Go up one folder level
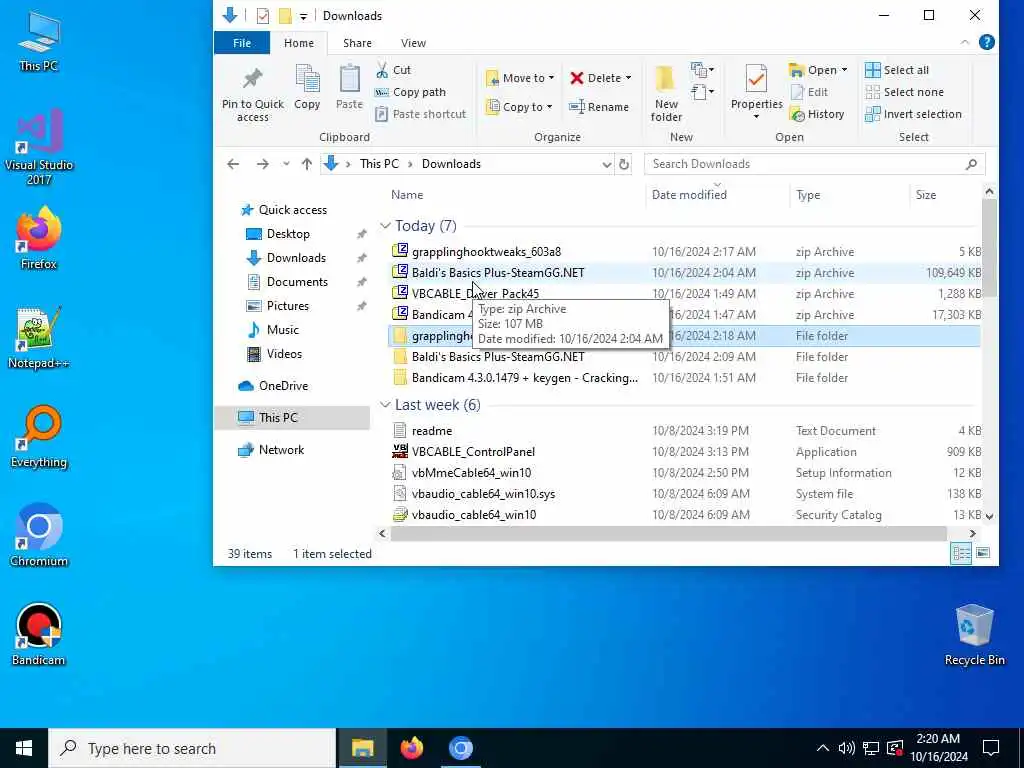Screen dimensions: 1024x768 coord(307,164)
